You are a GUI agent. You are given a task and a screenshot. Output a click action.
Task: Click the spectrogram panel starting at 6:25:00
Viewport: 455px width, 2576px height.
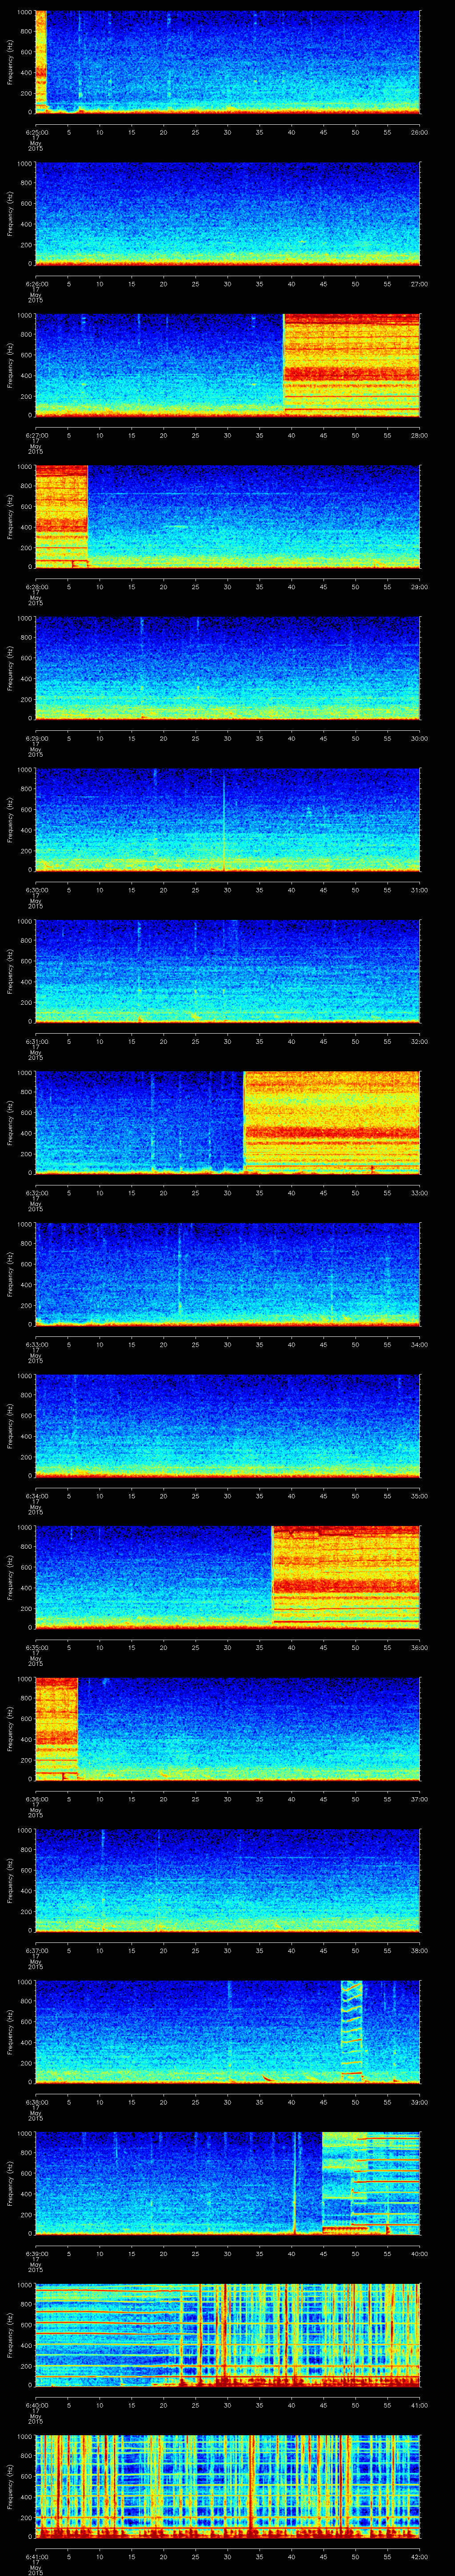coord(227,62)
